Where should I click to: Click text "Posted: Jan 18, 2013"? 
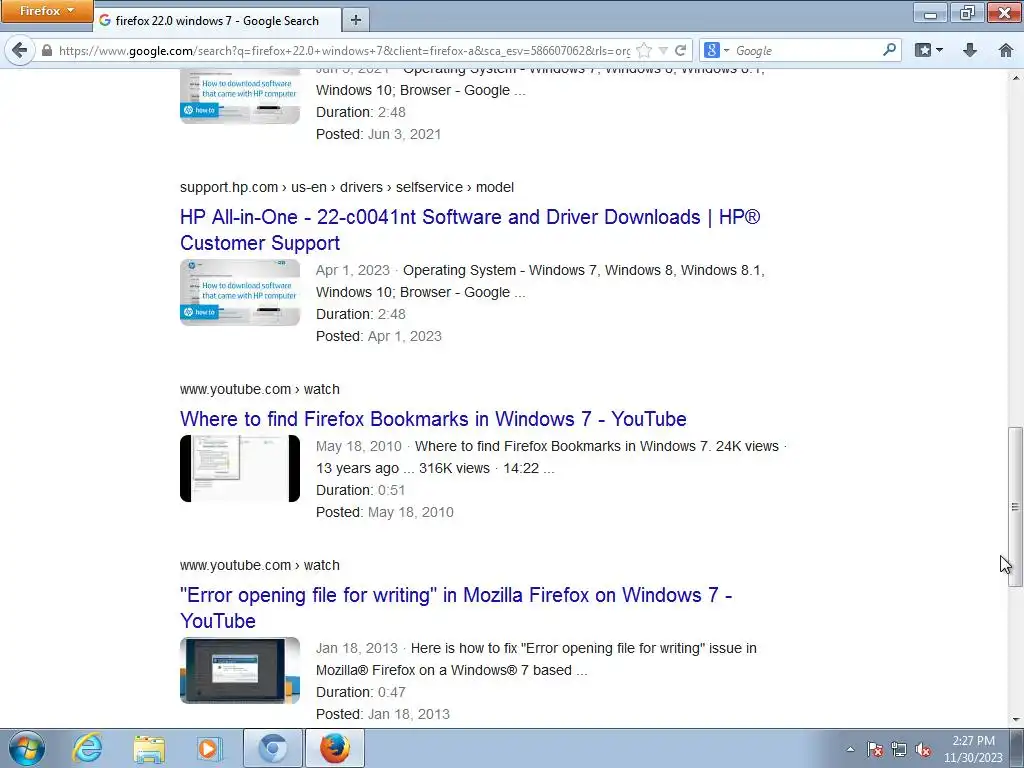click(383, 714)
